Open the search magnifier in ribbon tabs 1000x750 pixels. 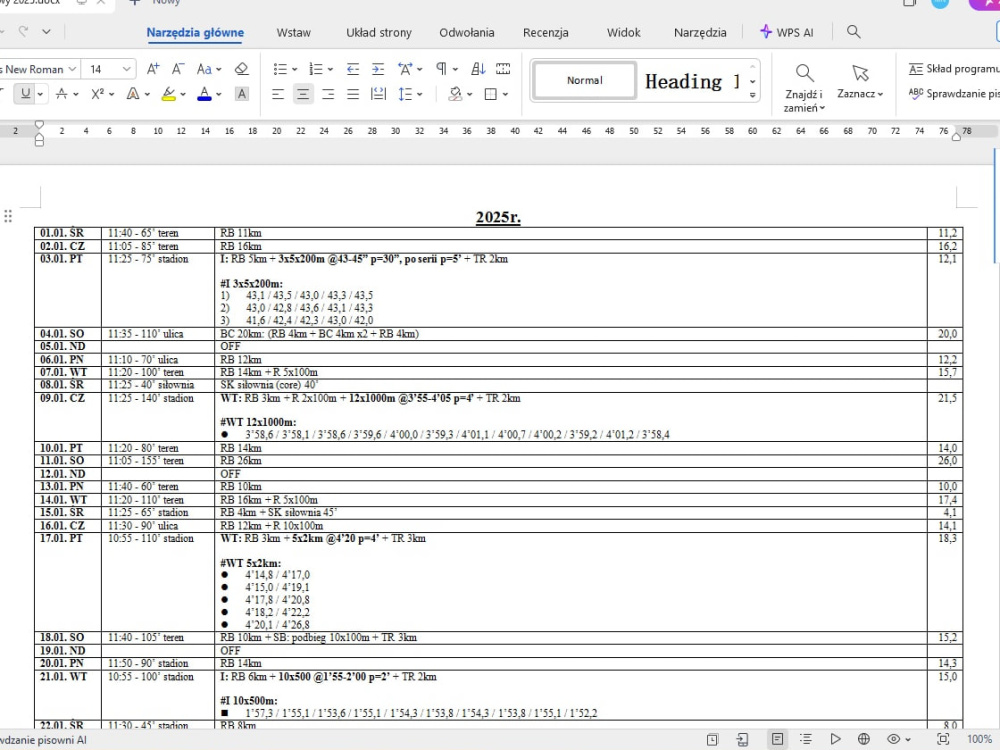coord(853,32)
